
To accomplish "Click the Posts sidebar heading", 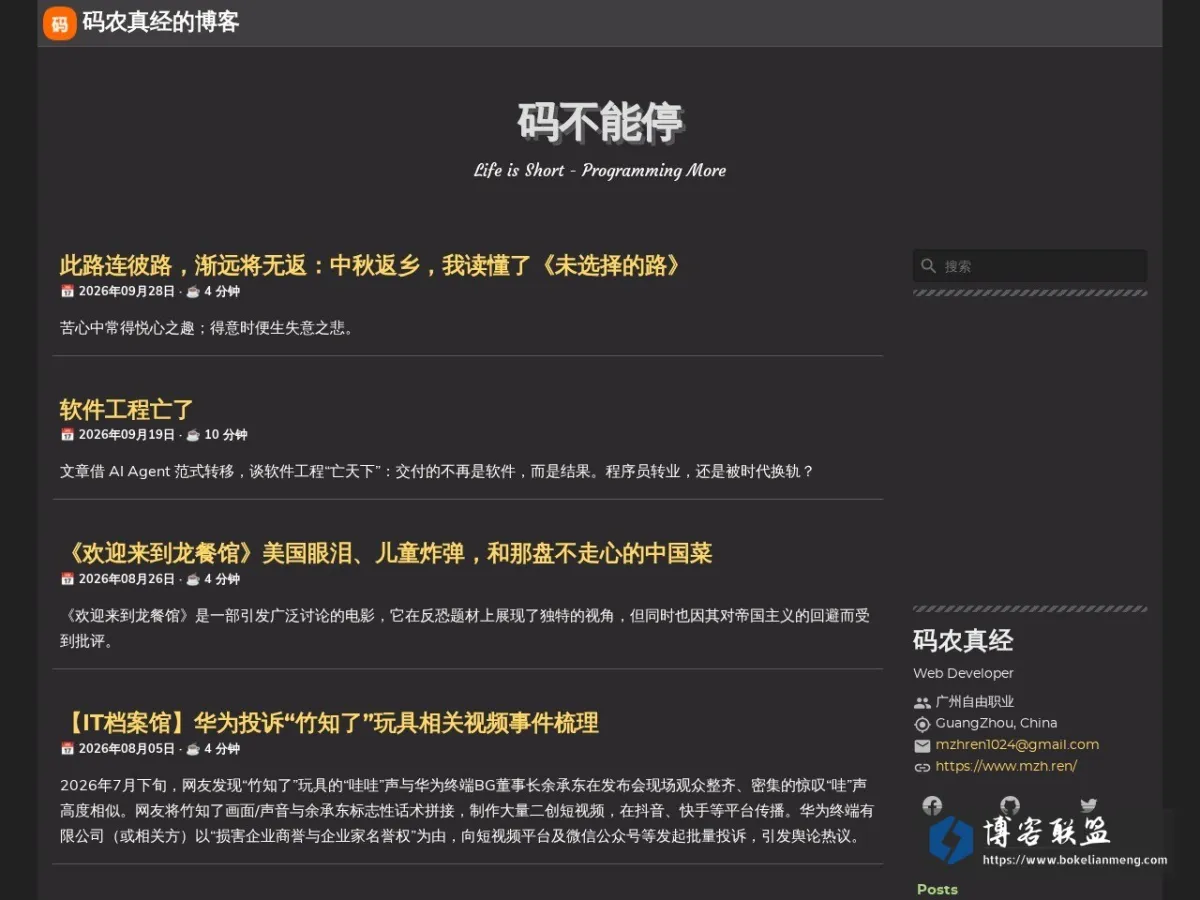I will (x=937, y=890).
